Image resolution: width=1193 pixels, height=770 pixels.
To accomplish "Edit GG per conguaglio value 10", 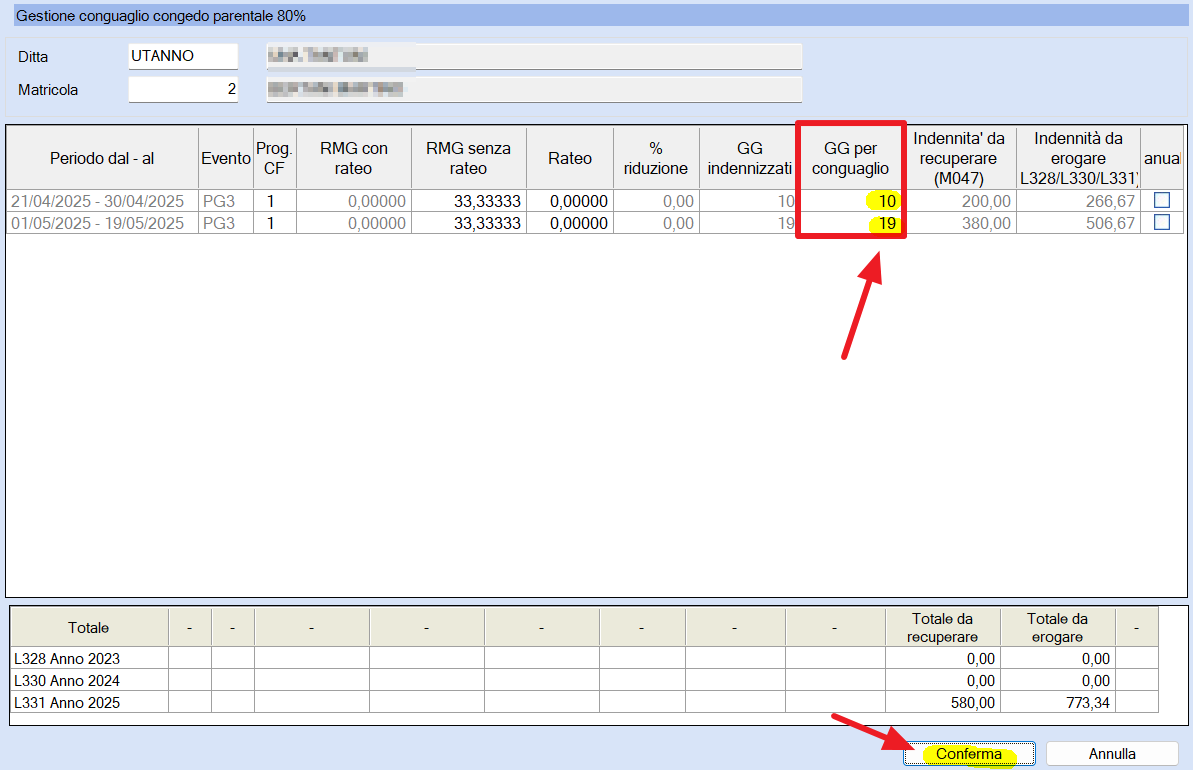I will 851,201.
